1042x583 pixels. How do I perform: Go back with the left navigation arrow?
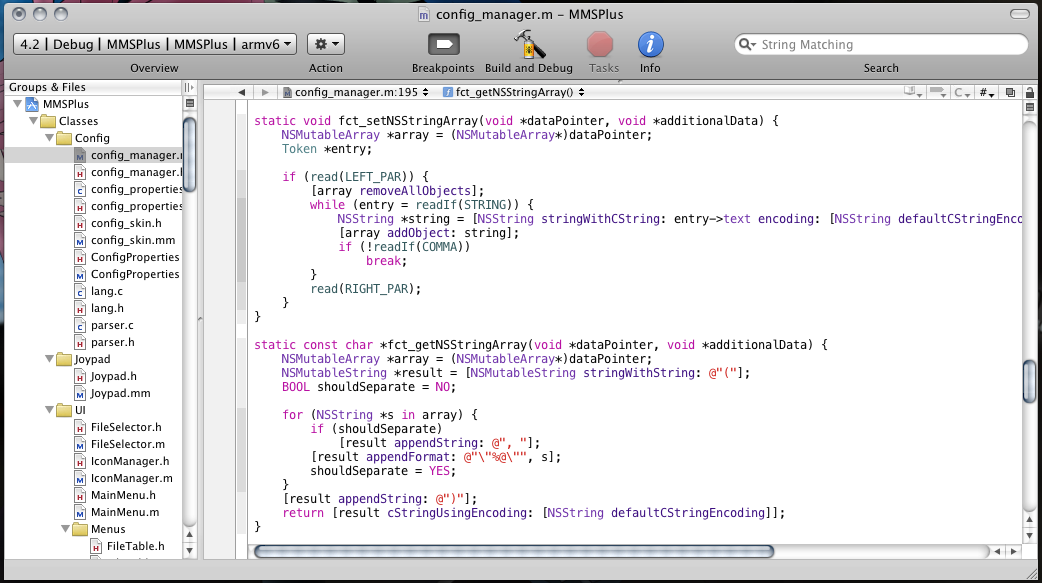(x=242, y=92)
